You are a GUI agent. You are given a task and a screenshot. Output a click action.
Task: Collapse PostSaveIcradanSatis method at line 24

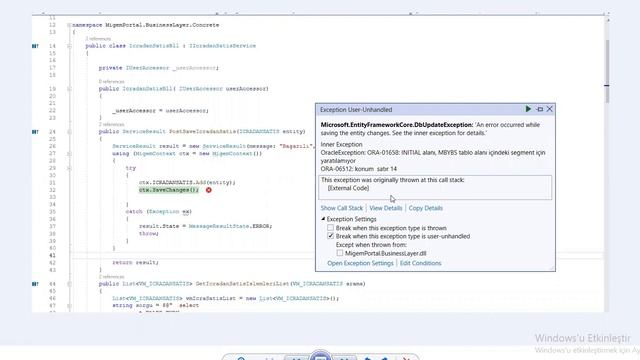[x=69, y=132]
